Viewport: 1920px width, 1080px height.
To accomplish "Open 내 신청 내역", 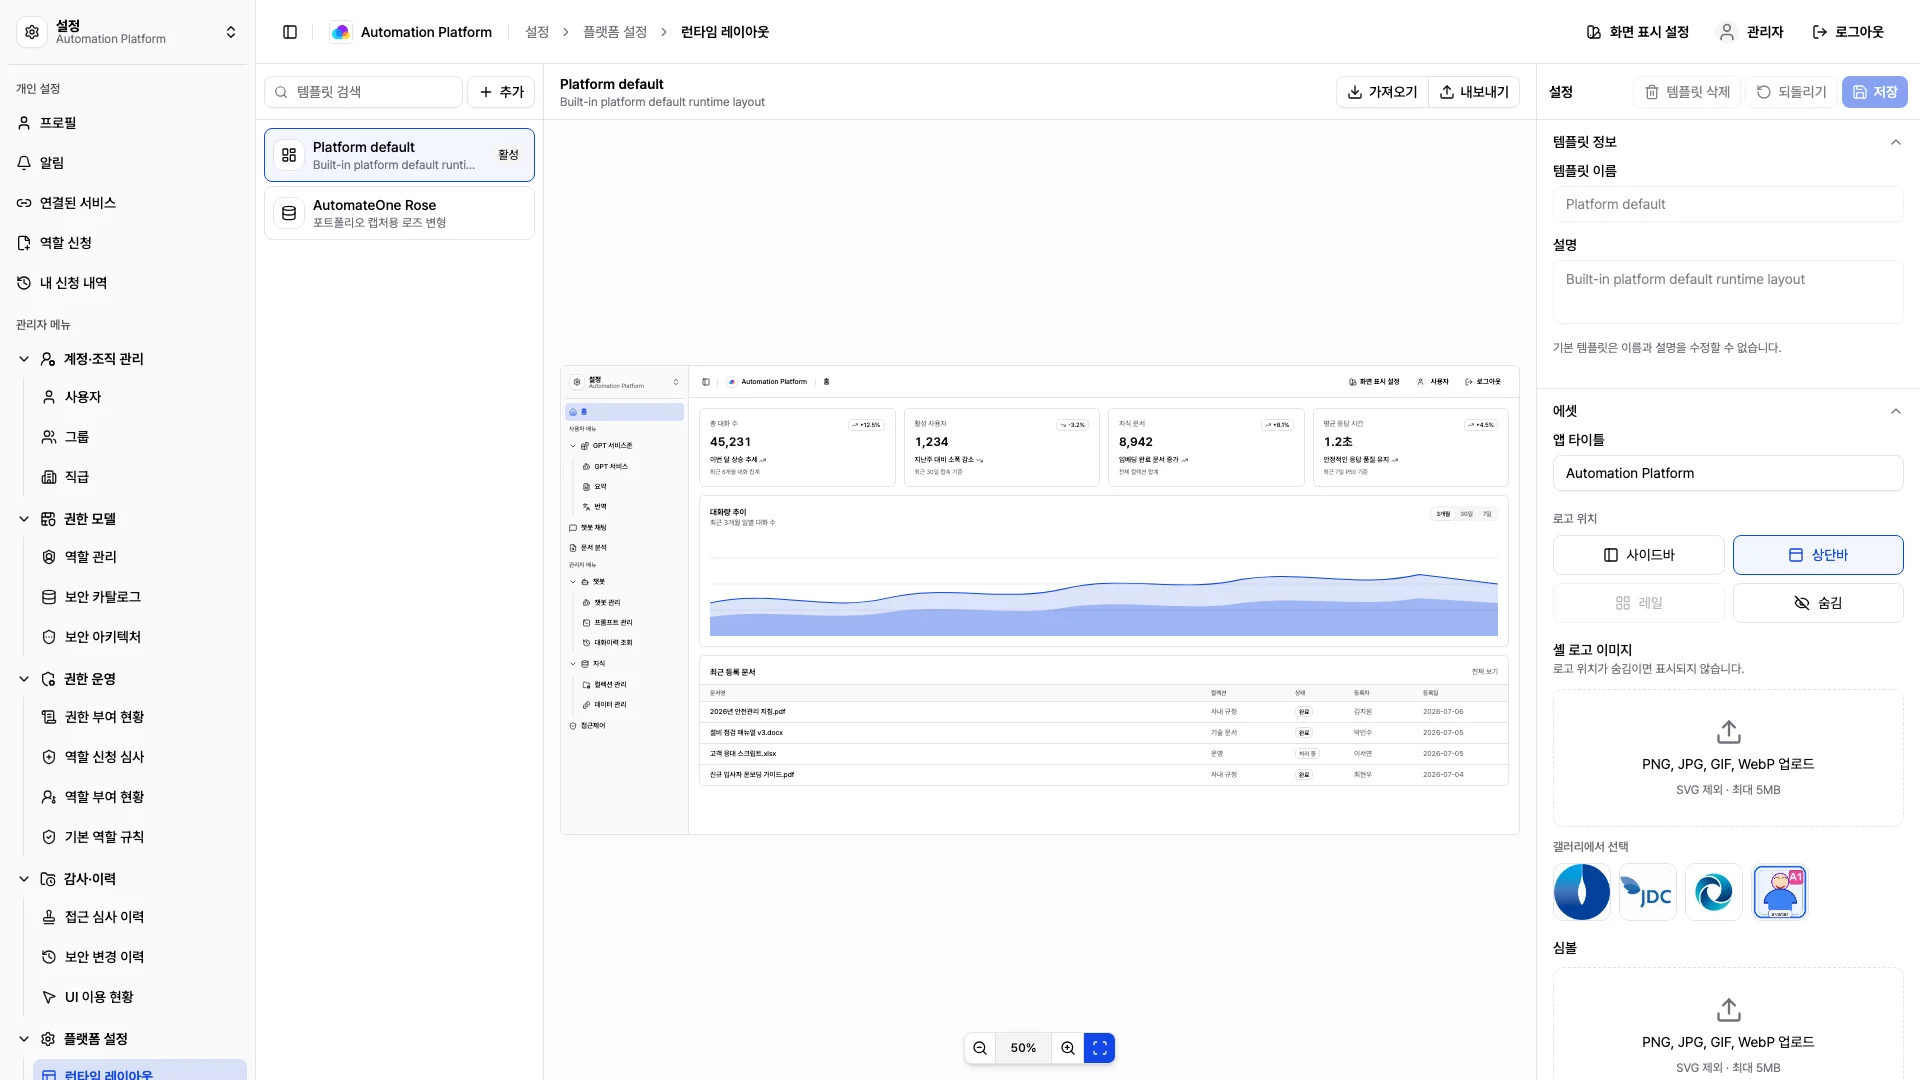I will coord(127,283).
